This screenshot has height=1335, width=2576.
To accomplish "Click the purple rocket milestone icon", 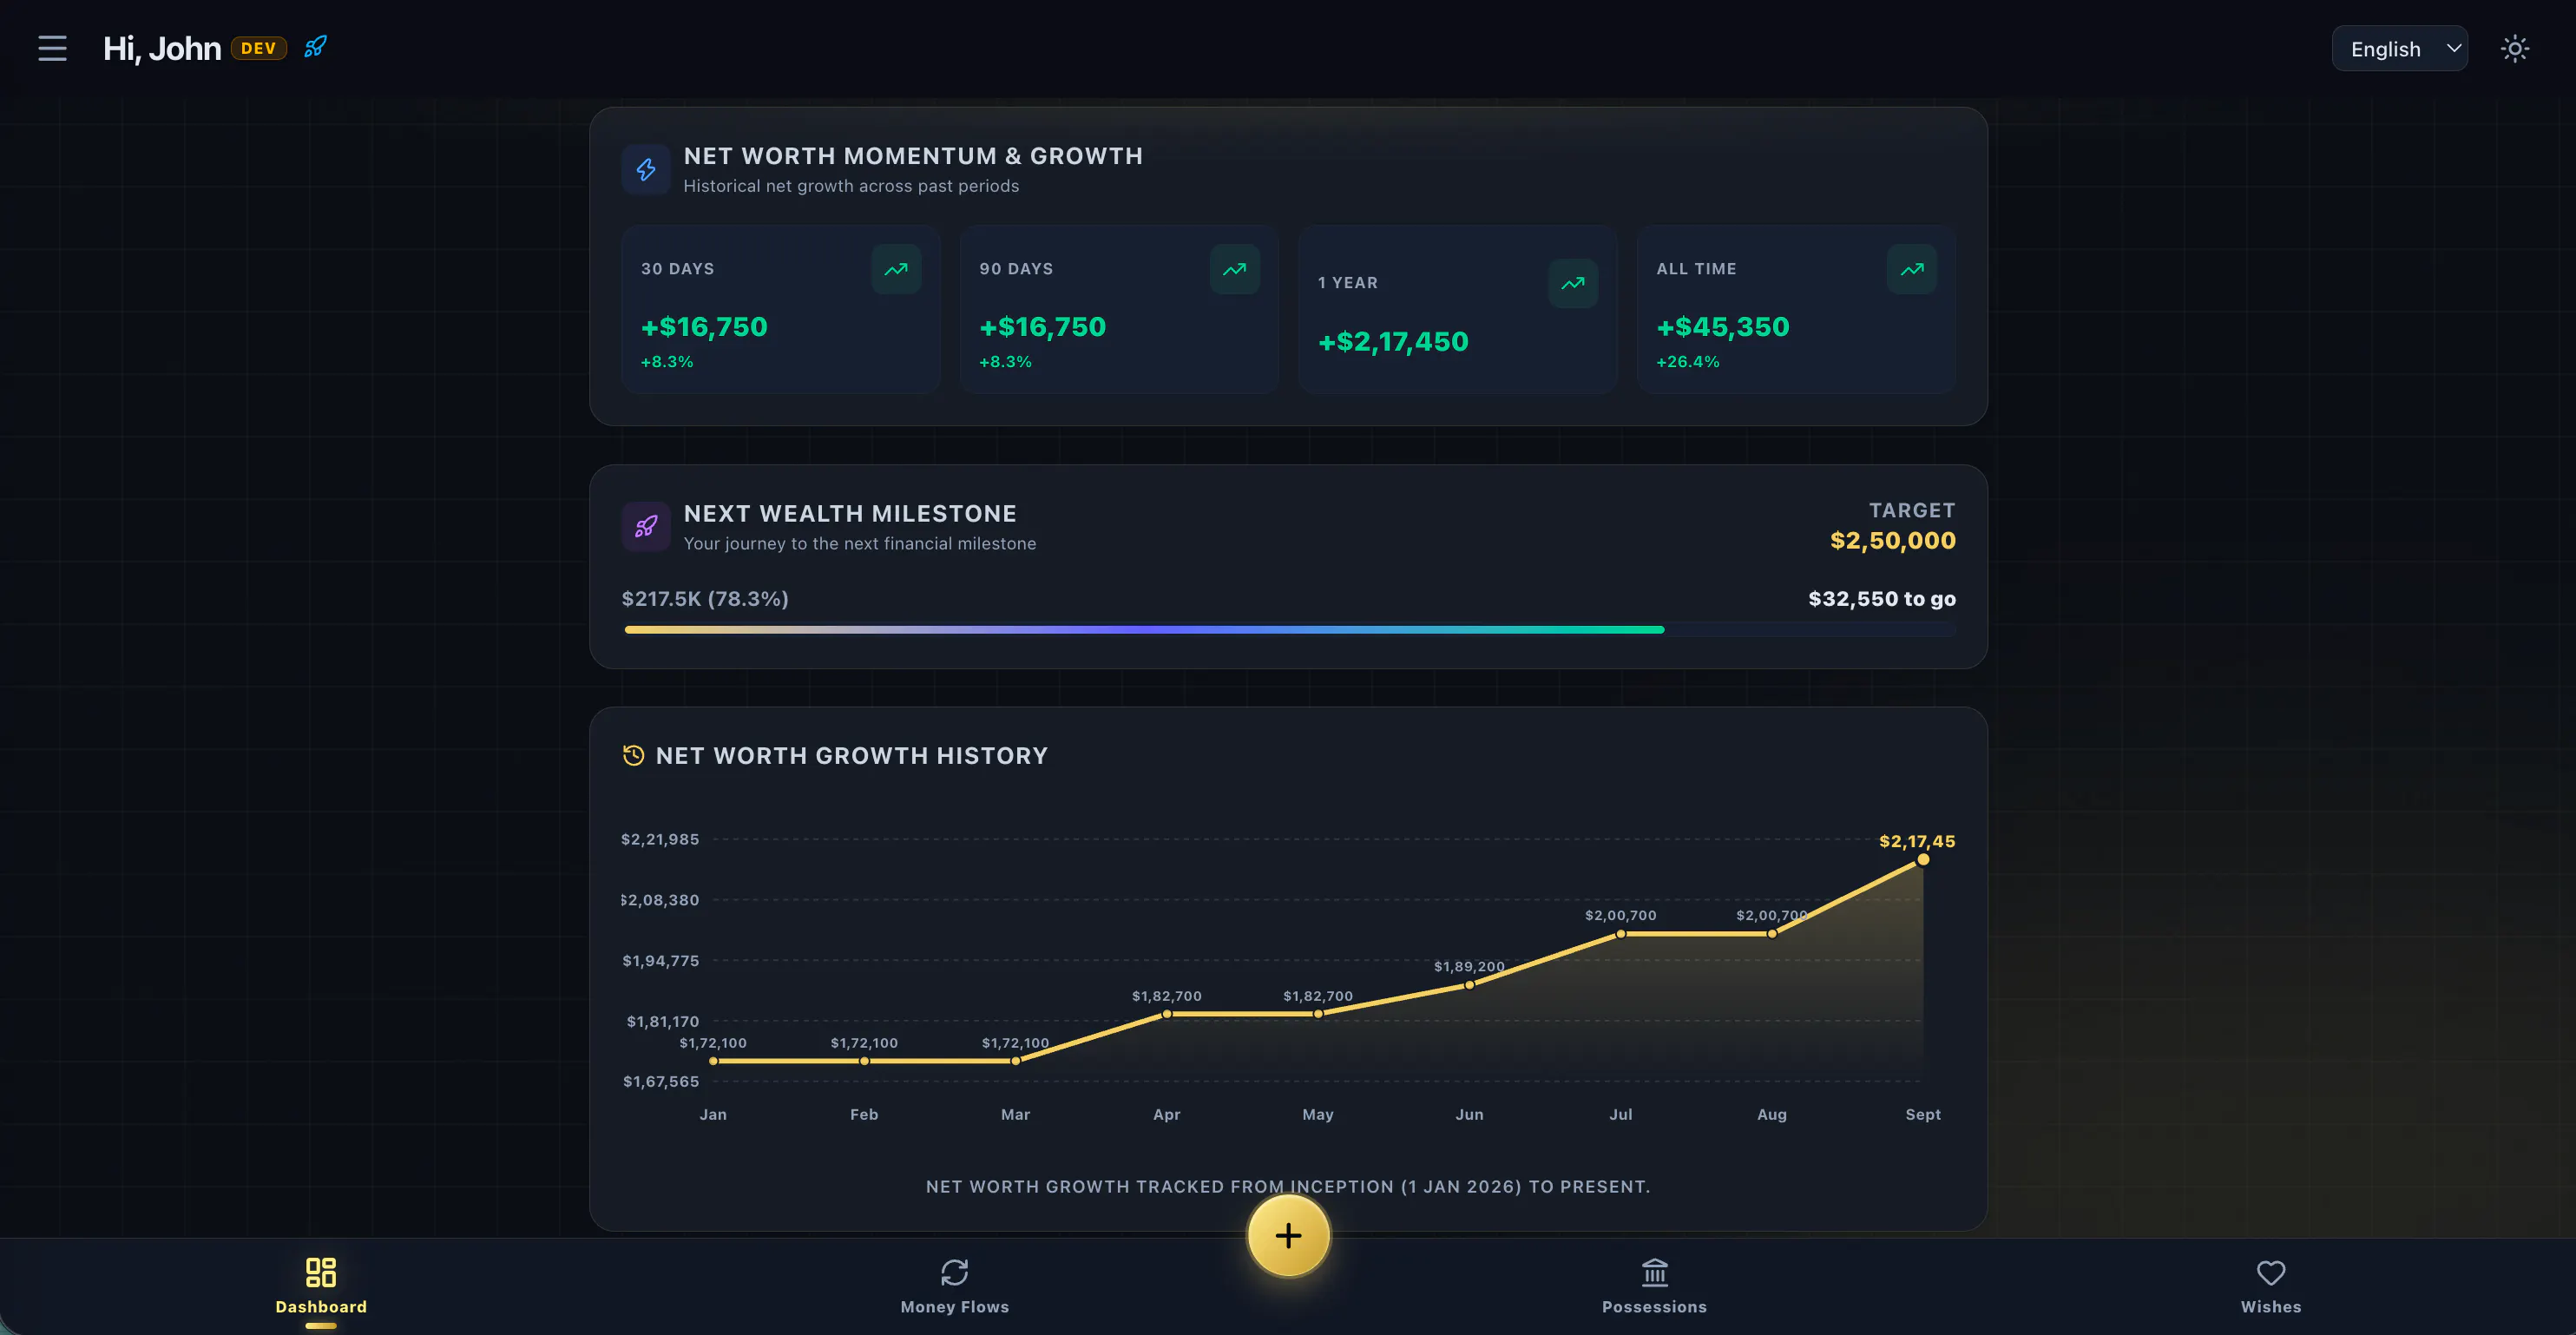I will point(646,526).
